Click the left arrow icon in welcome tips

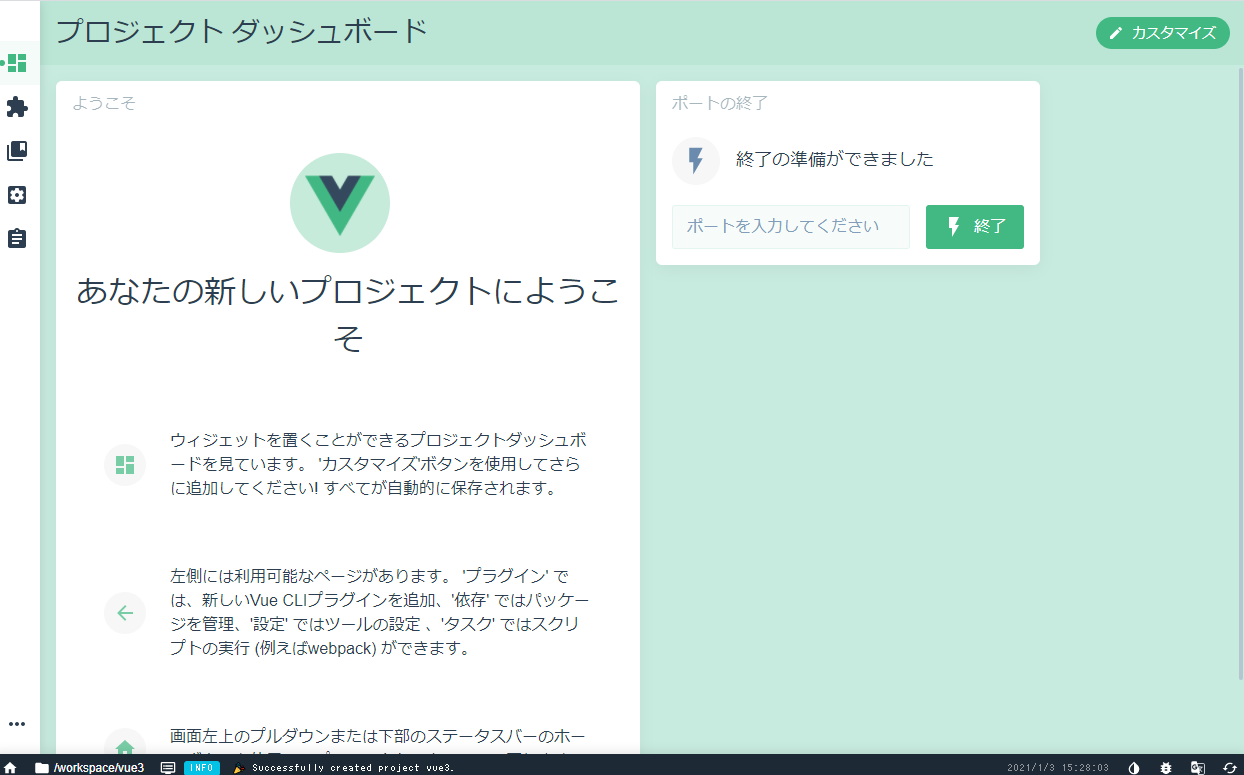click(x=125, y=613)
